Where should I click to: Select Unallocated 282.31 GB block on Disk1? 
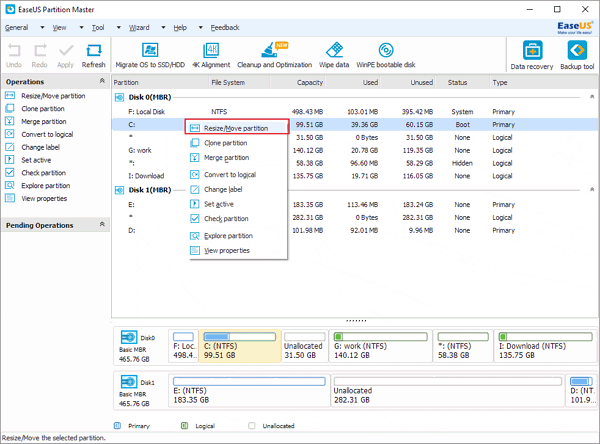pos(447,390)
